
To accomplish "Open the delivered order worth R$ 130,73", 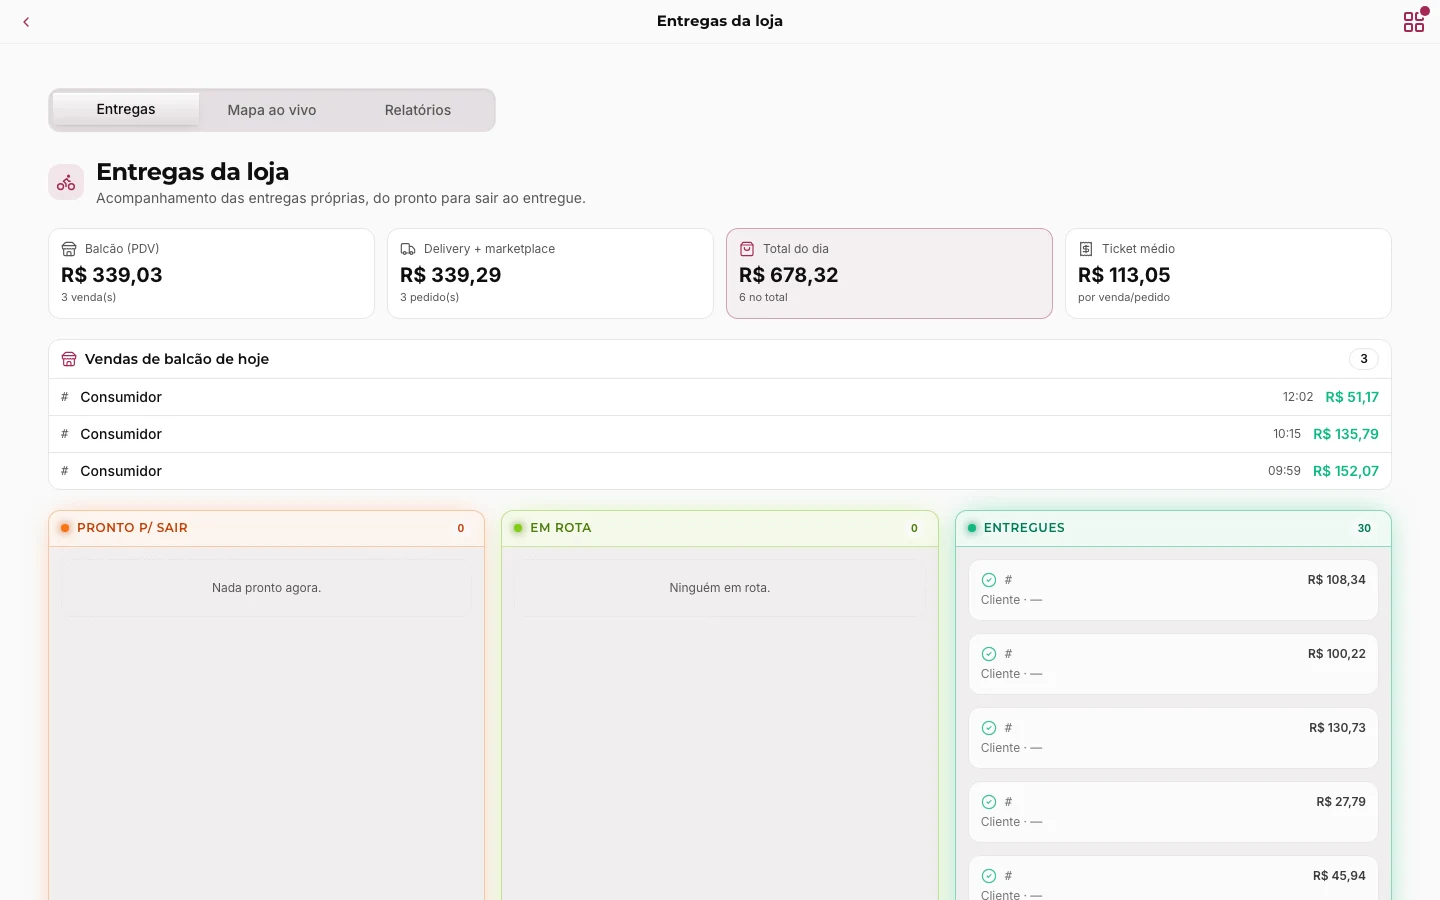I will pos(1173,738).
